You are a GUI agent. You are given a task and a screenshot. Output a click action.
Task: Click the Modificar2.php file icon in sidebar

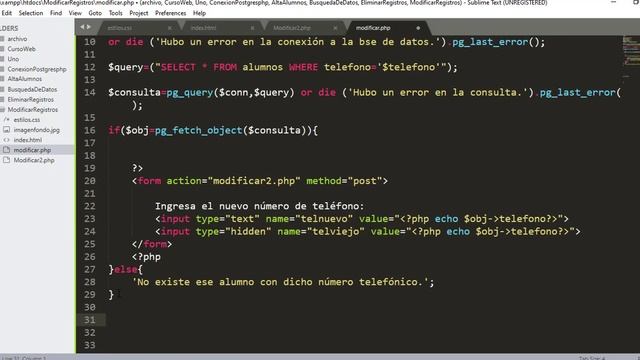[6, 160]
